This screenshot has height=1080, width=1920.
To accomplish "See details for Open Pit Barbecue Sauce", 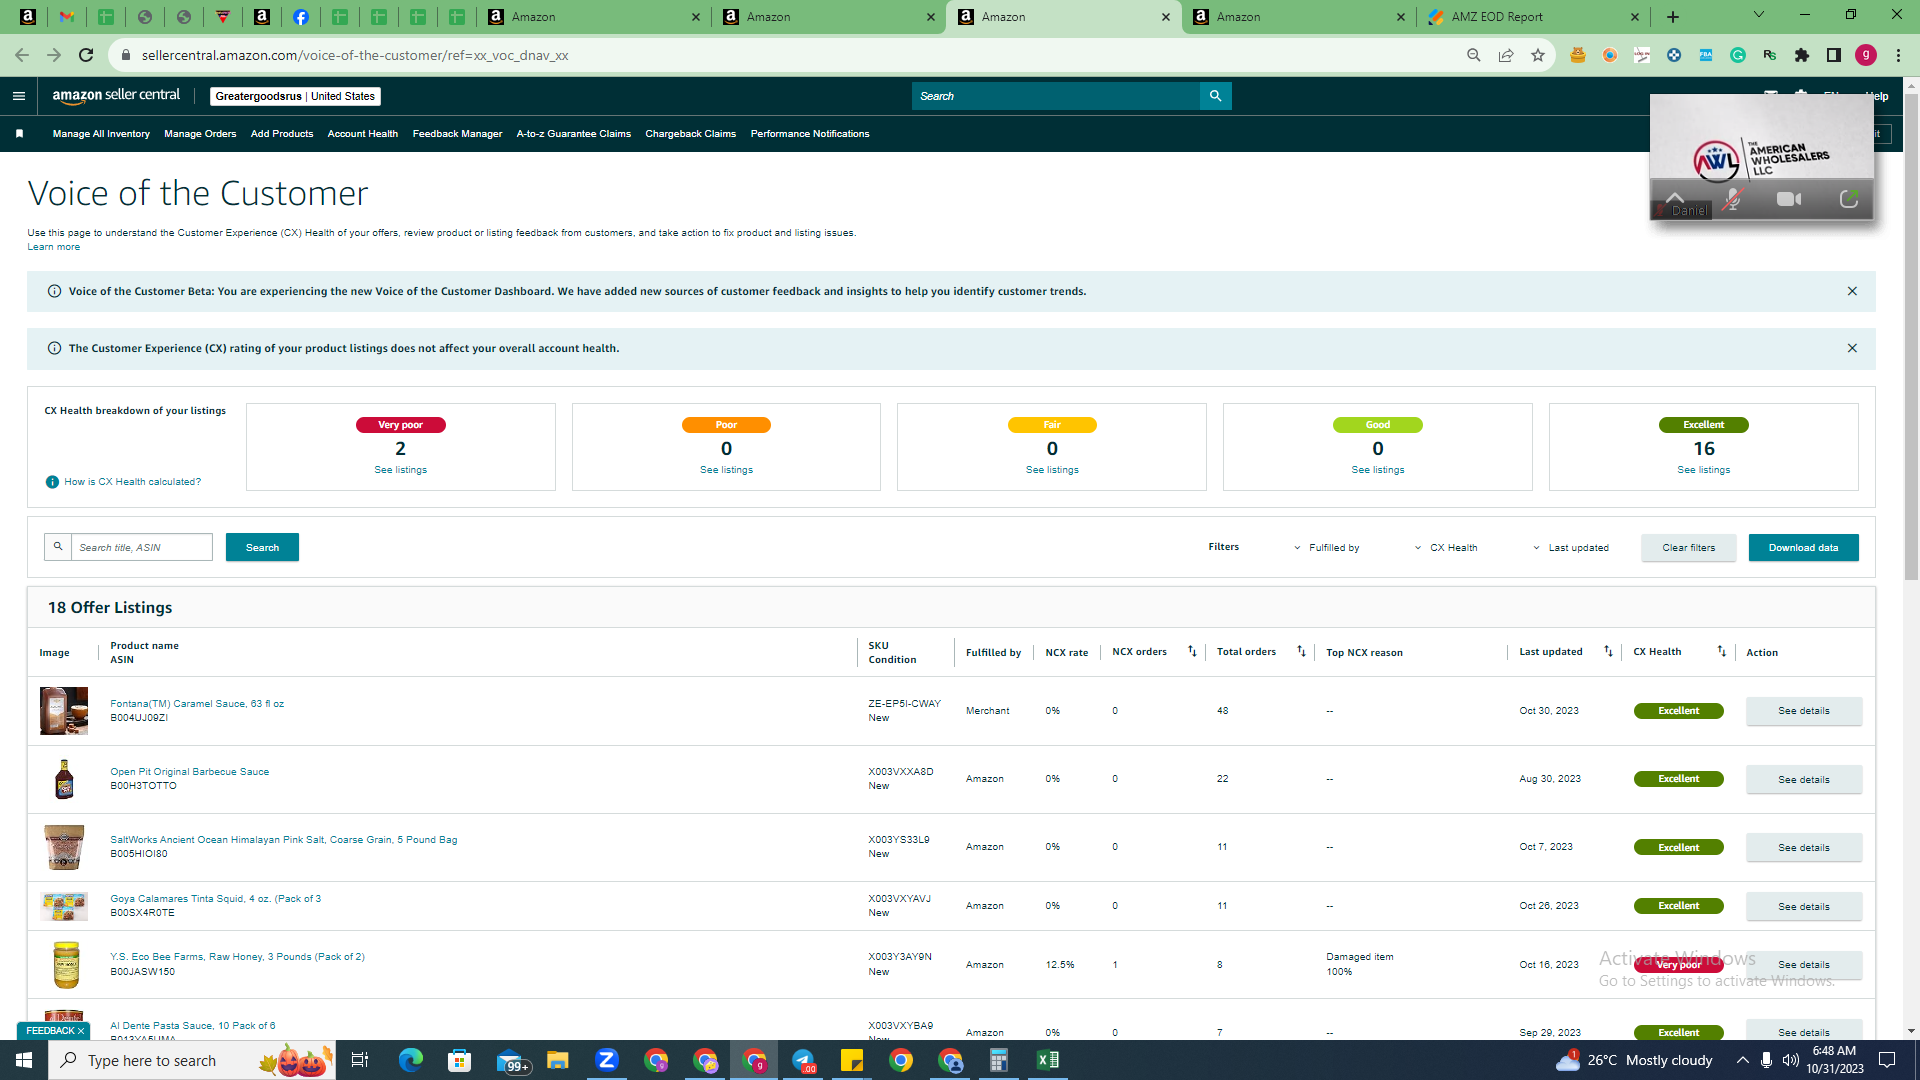I will 1804,779.
